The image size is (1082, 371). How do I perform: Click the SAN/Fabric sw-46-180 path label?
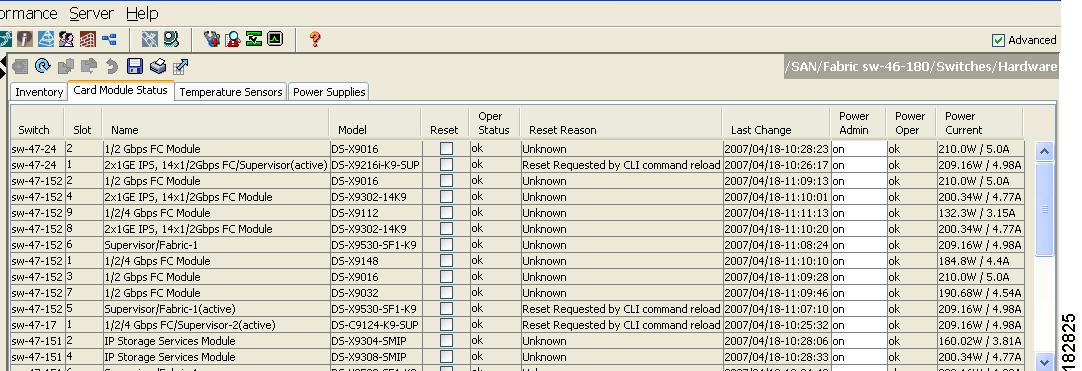tap(922, 67)
